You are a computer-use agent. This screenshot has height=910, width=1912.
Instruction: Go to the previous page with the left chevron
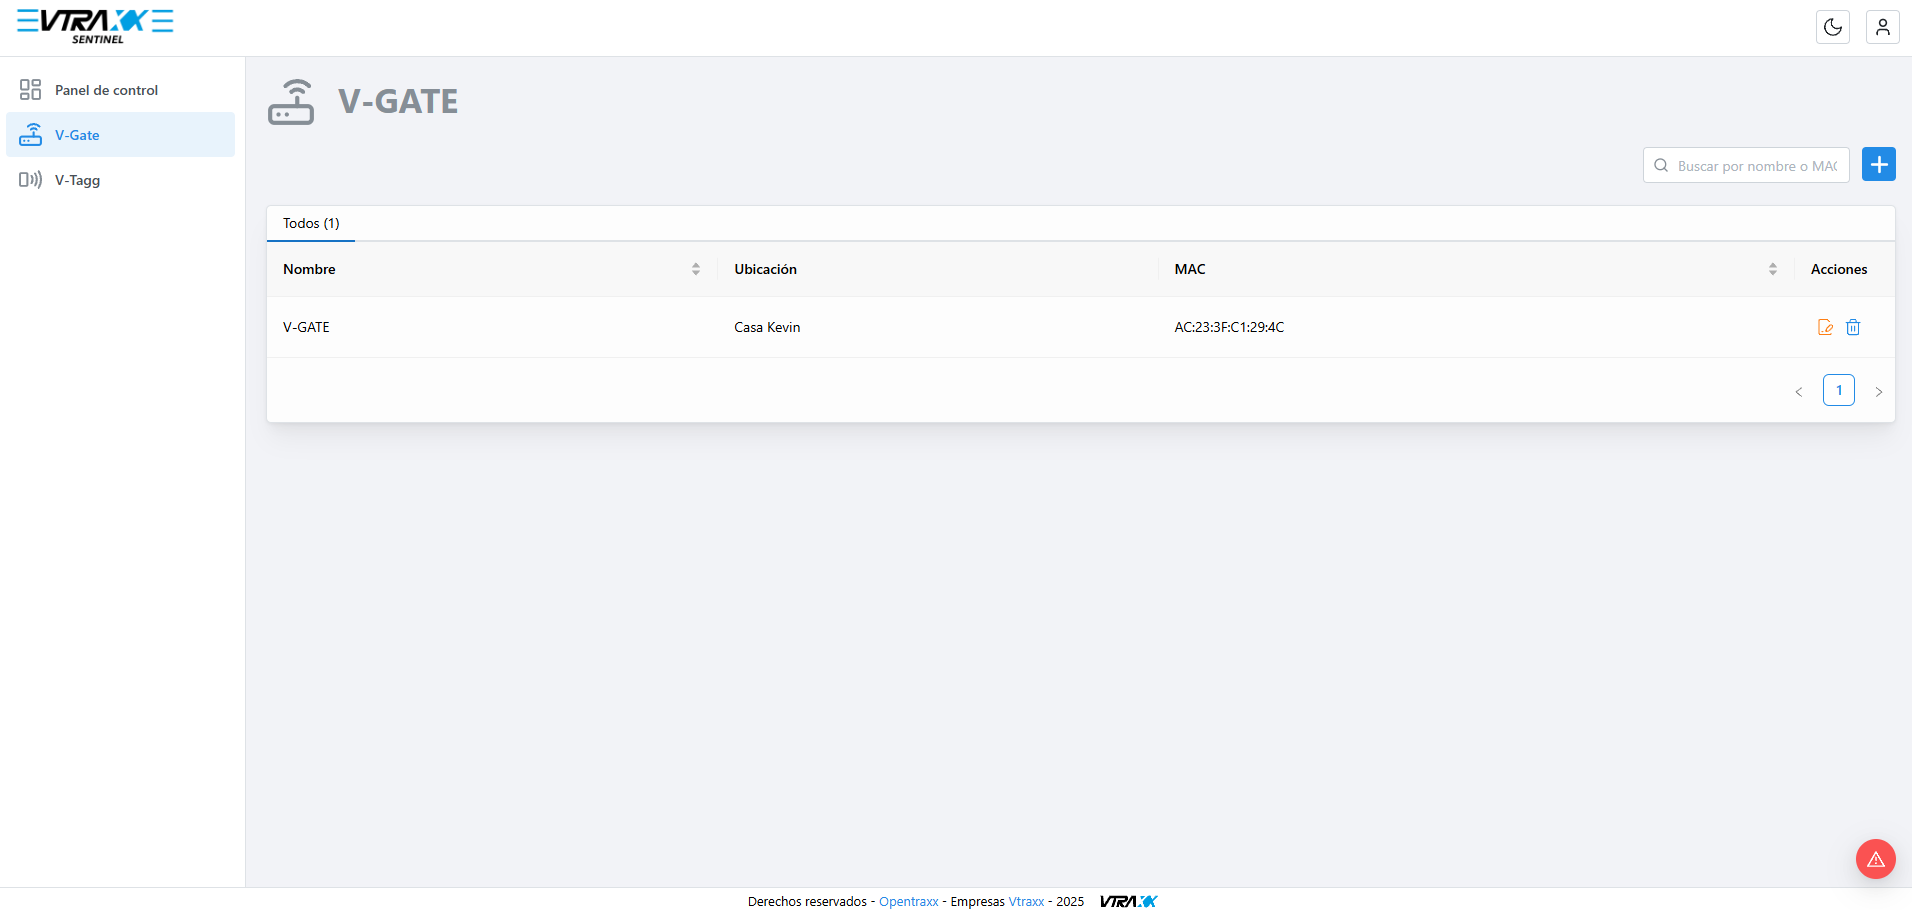tap(1799, 391)
